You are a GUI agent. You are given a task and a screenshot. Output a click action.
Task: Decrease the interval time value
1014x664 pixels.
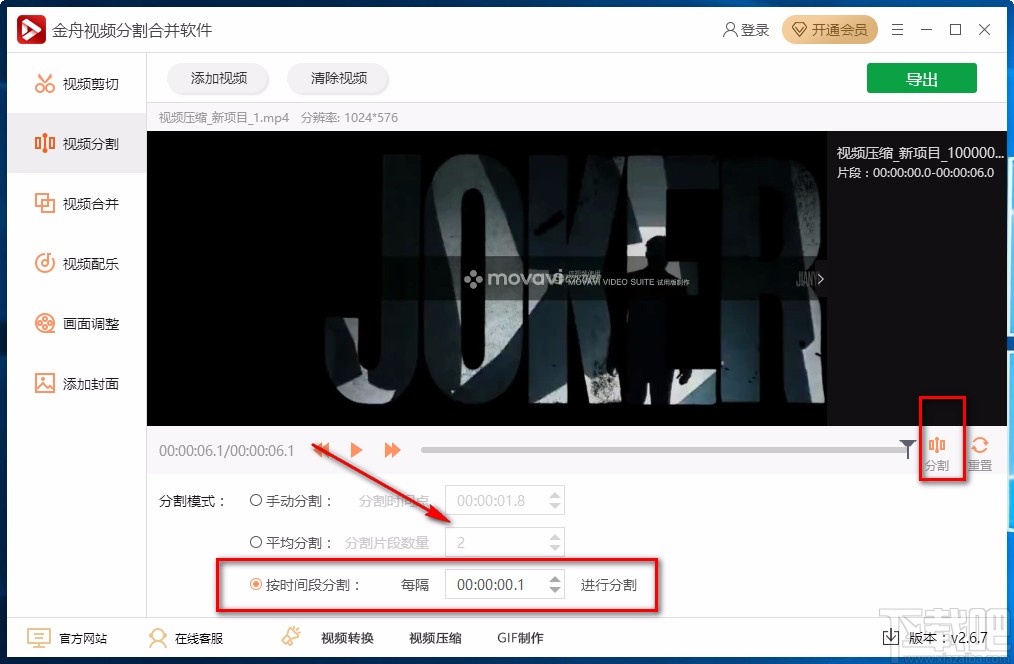tap(555, 590)
